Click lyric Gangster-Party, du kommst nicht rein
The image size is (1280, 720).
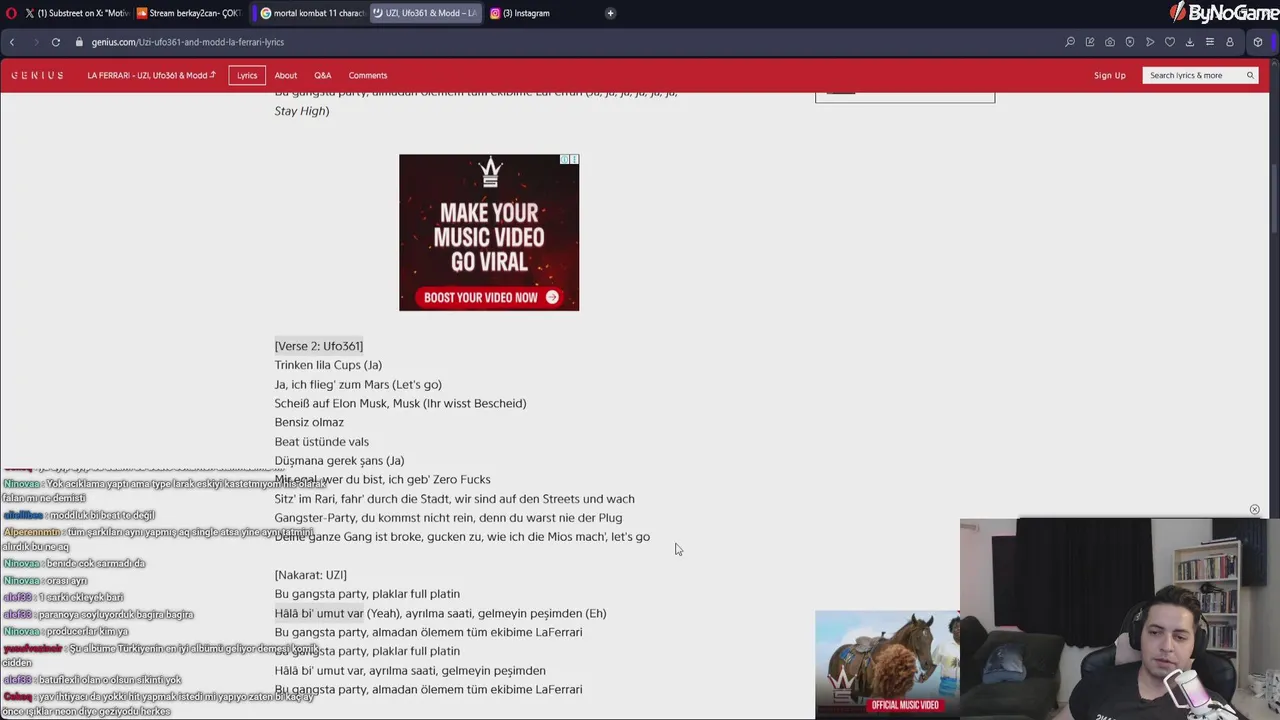[448, 517]
